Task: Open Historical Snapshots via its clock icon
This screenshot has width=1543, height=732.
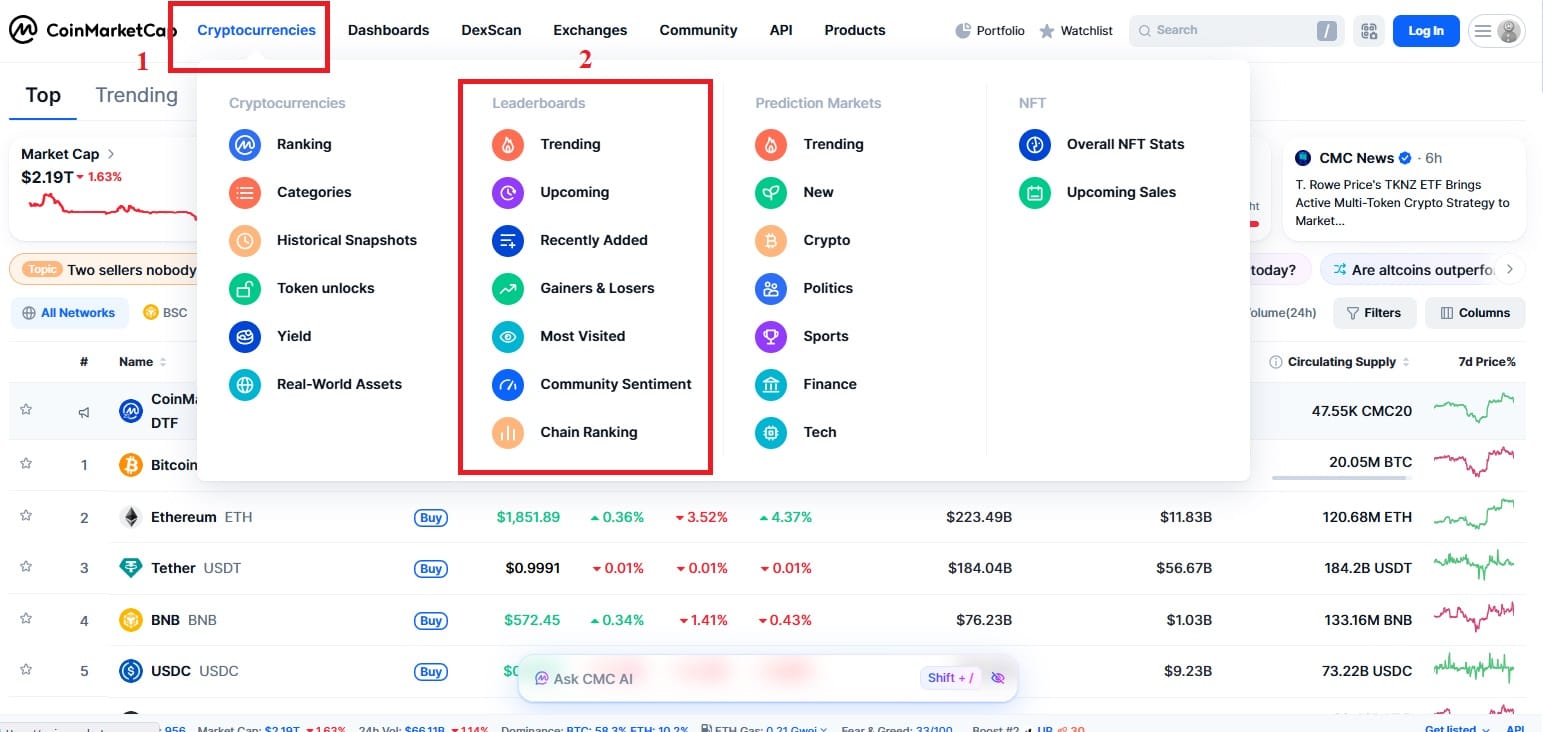Action: (245, 240)
